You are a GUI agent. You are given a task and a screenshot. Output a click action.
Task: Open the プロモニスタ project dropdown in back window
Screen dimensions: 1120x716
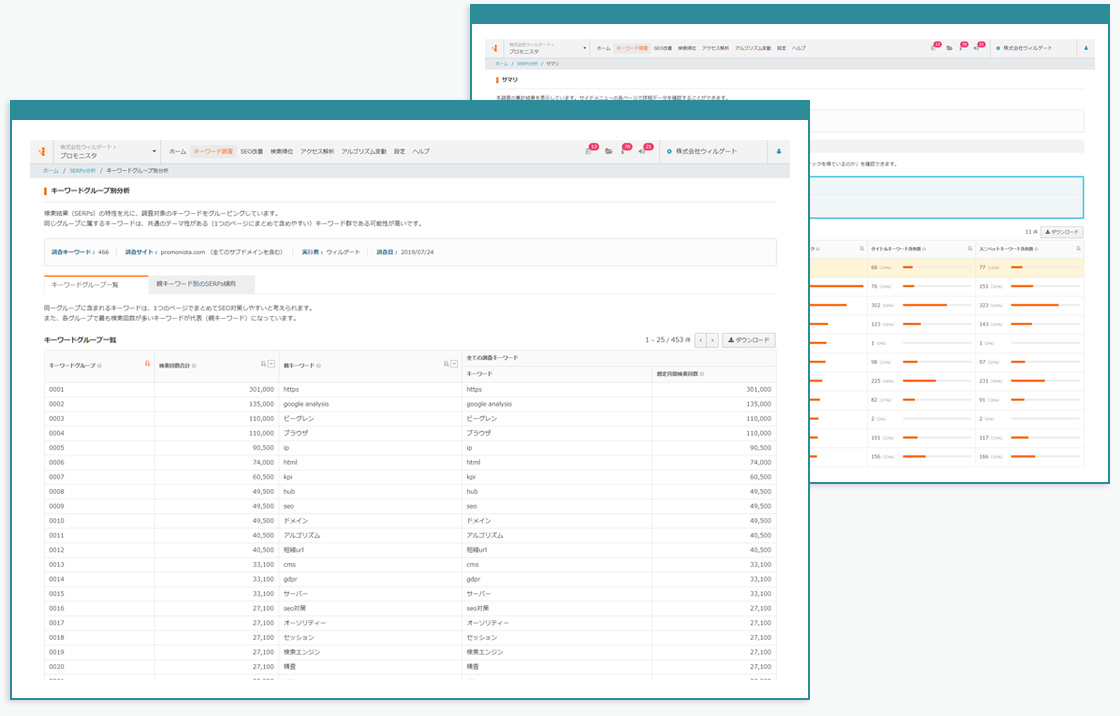click(547, 49)
